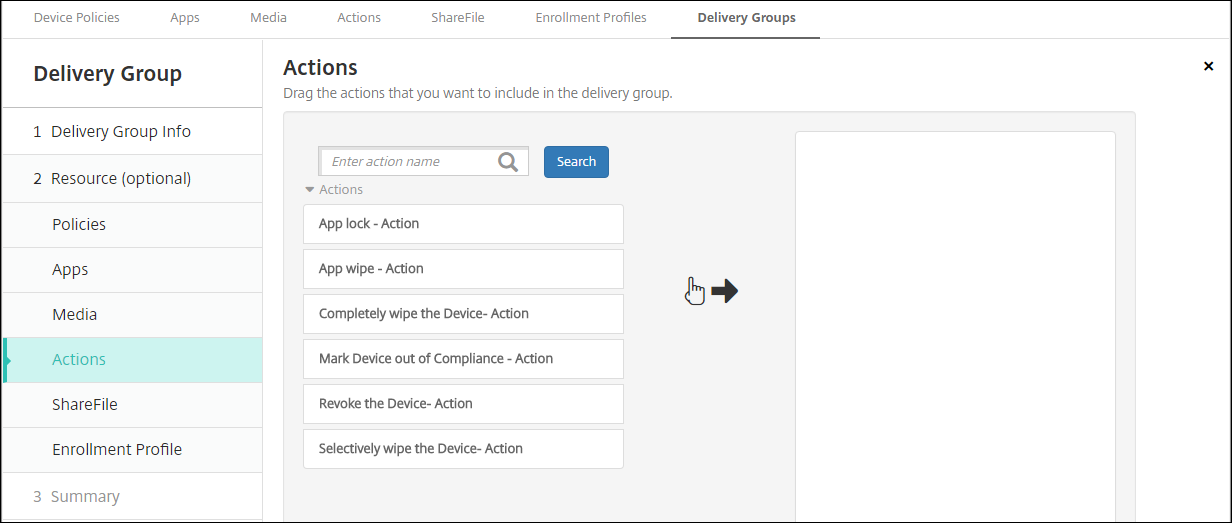
Task: Collapse the Actions list triangle
Action: (x=310, y=190)
